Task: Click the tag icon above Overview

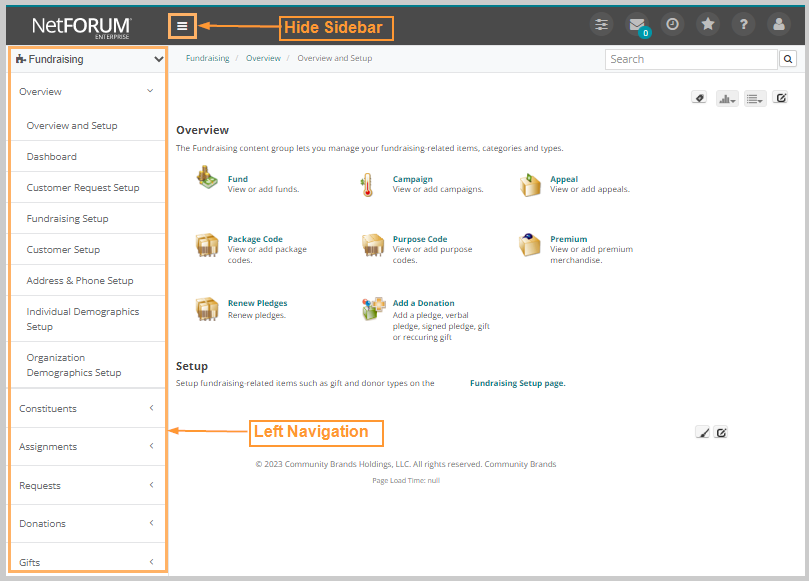Action: point(699,97)
